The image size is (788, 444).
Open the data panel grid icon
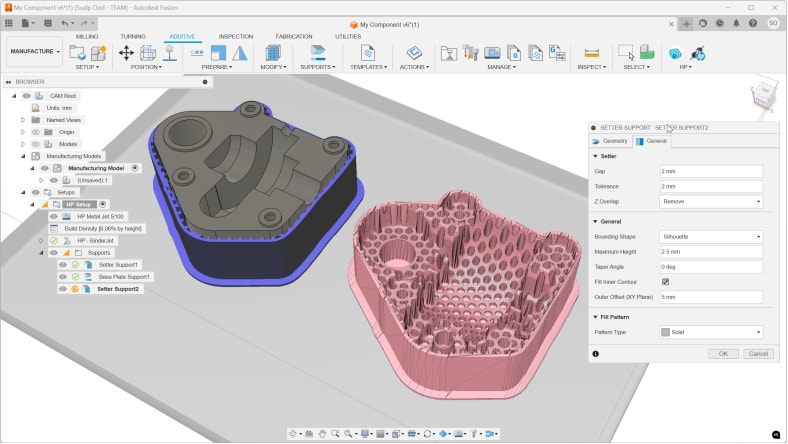click(9, 23)
